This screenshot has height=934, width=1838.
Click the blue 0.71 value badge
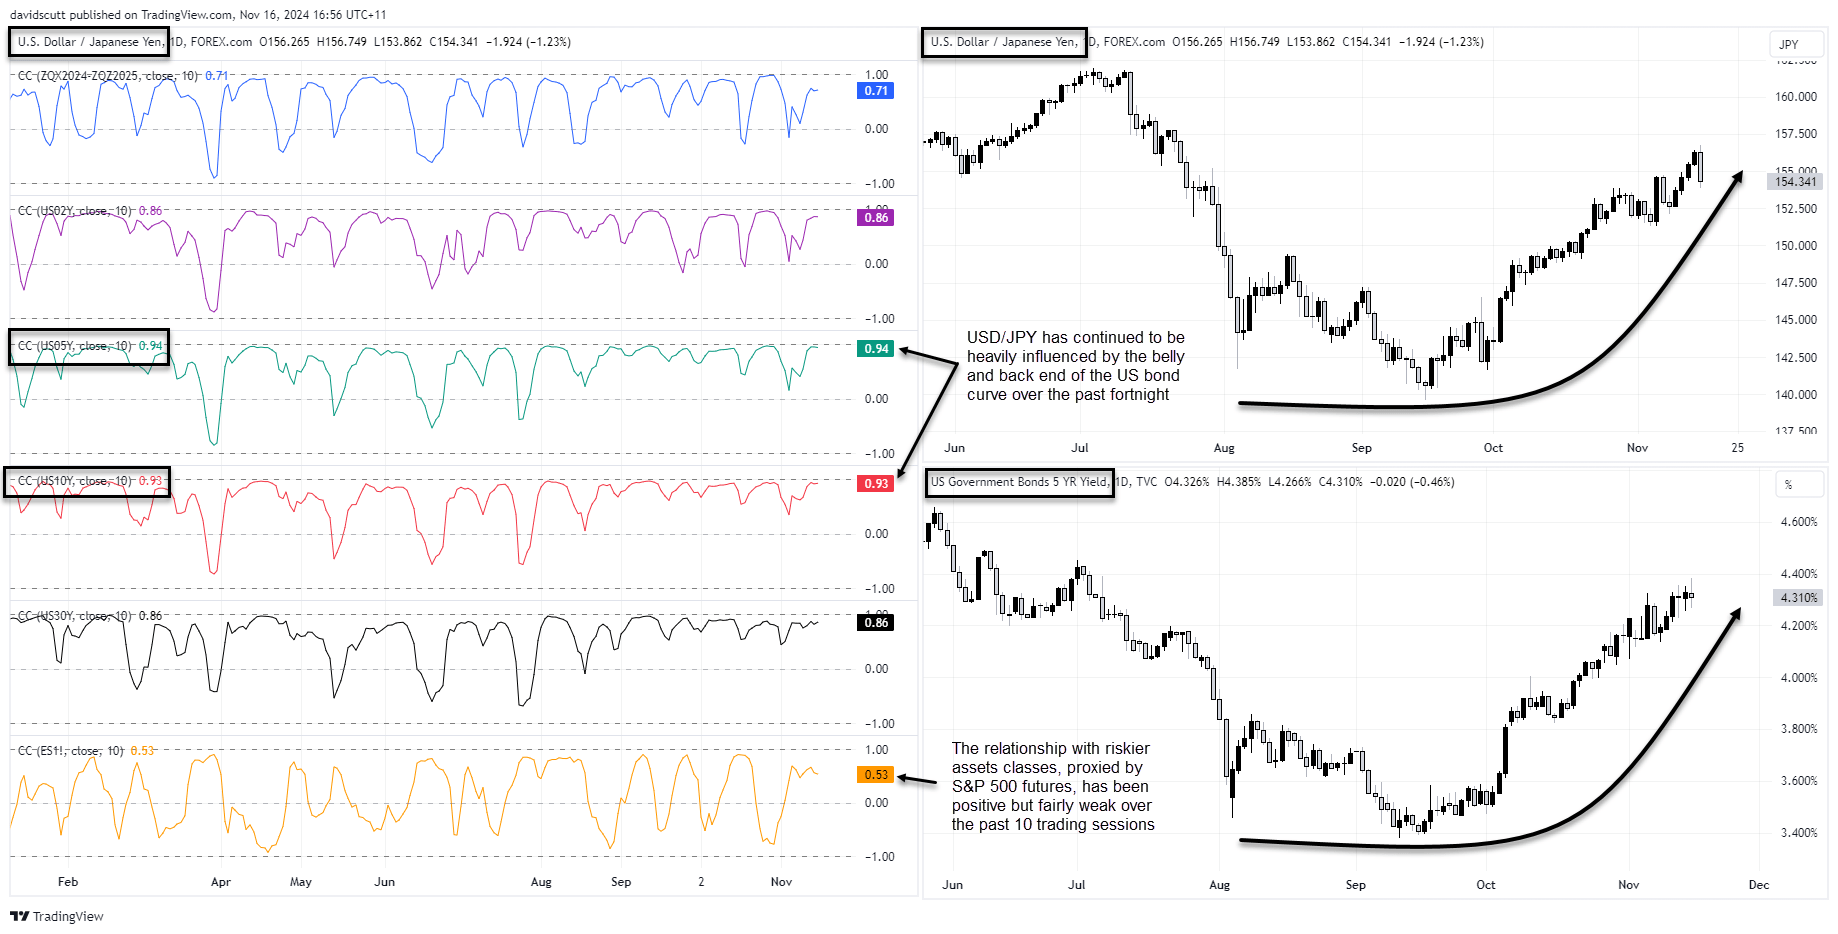tap(876, 91)
